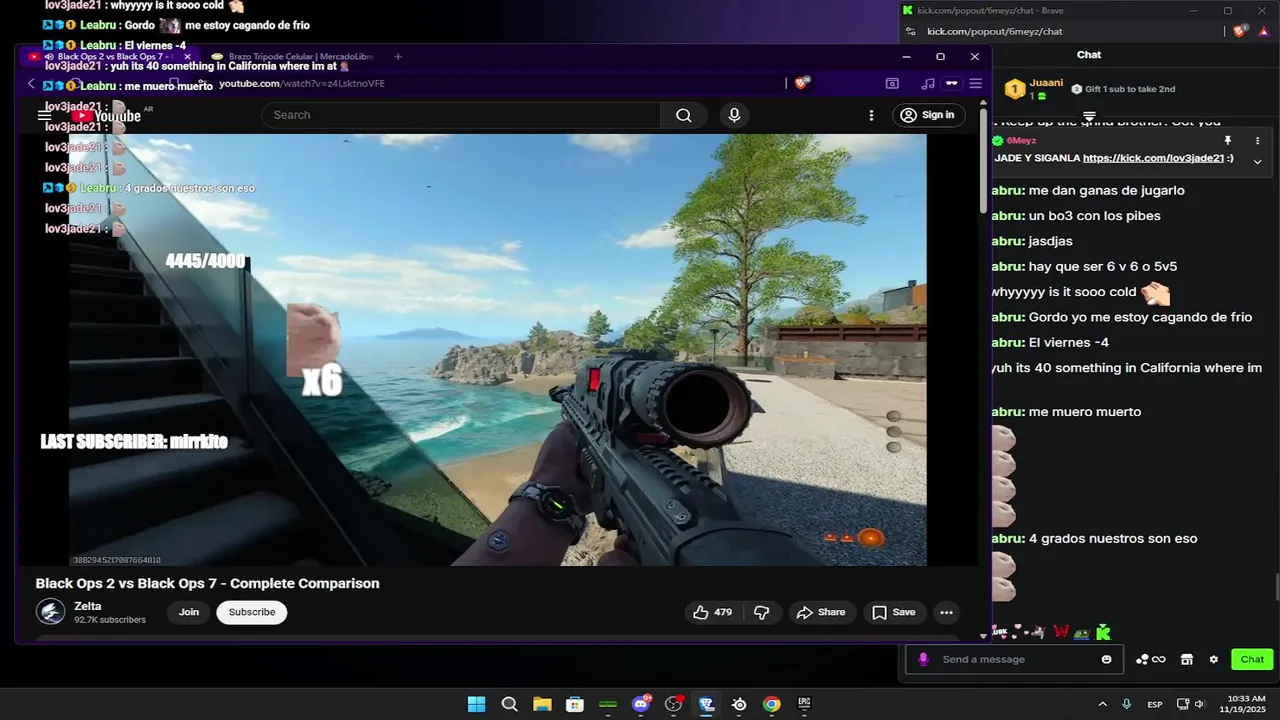
Task: Open the Kick chat shop icon
Action: point(1187,659)
